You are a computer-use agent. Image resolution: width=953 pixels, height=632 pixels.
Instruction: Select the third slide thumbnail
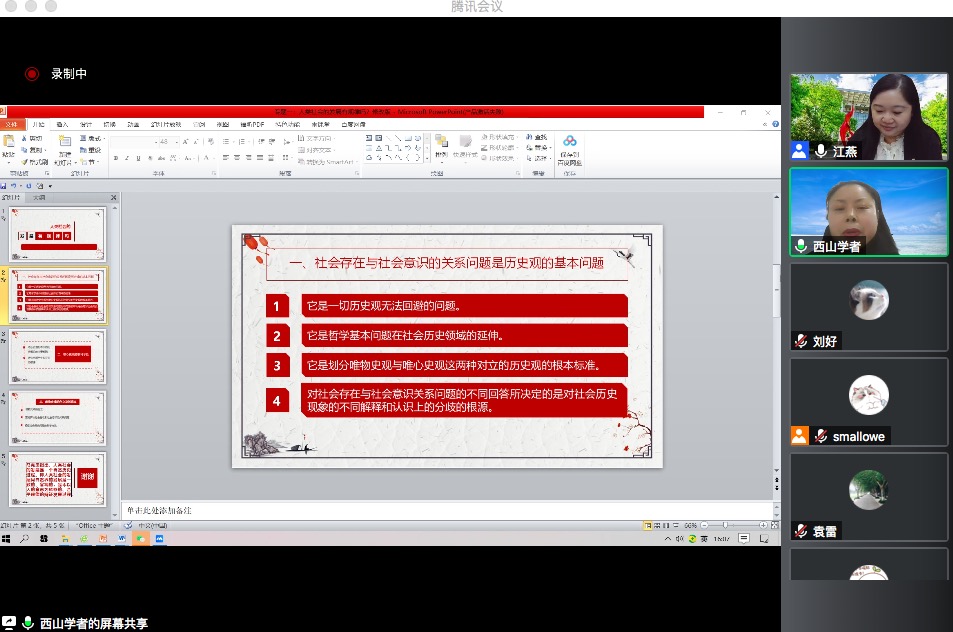tap(57, 357)
